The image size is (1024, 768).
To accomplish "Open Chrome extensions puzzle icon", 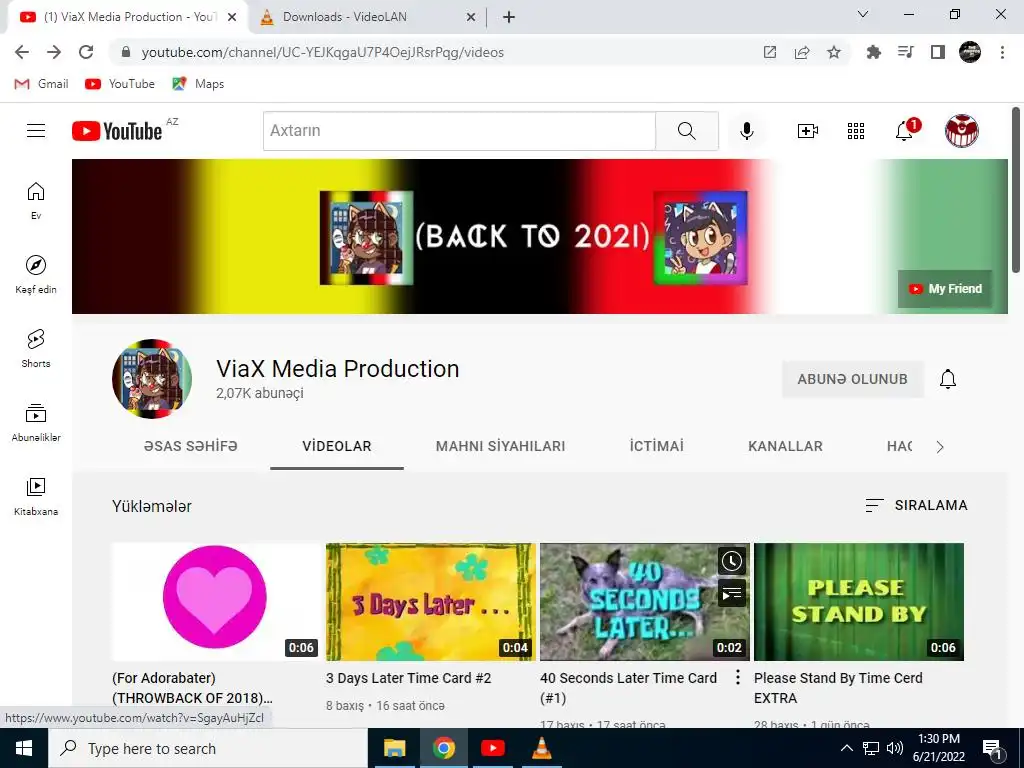I will [873, 52].
